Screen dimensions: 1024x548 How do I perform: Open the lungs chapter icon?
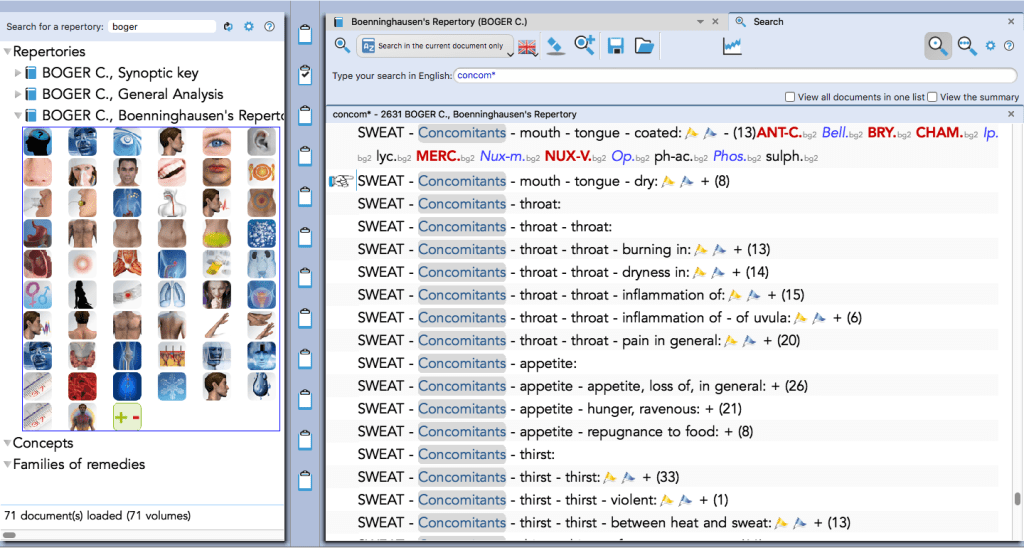pos(171,295)
